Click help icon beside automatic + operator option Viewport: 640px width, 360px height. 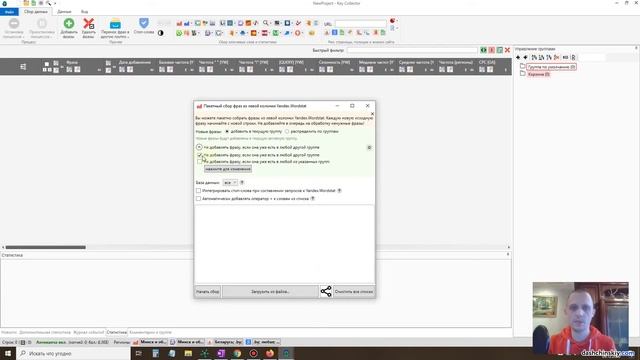pyautogui.click(x=313, y=198)
